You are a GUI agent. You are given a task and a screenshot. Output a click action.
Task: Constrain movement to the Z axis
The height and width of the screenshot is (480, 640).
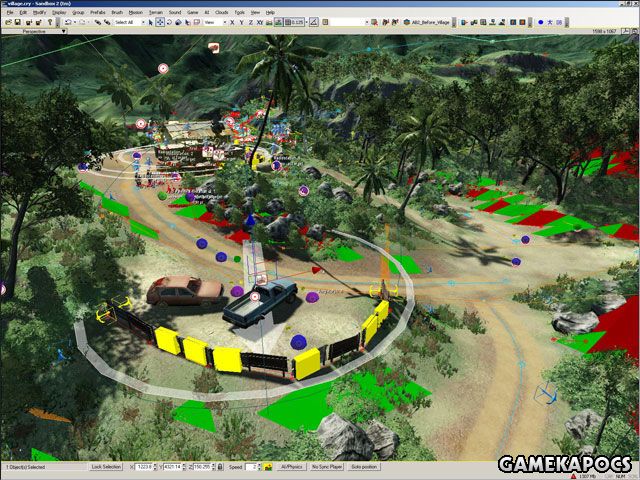coord(251,22)
